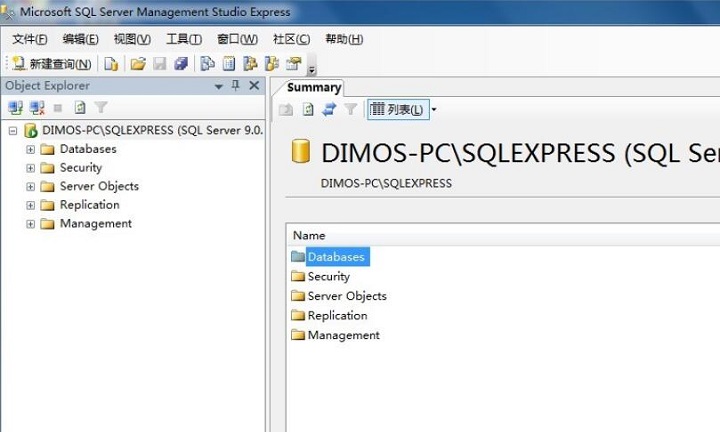720x432 pixels.
Task: Expand the Security tree node
Action: pos(30,168)
